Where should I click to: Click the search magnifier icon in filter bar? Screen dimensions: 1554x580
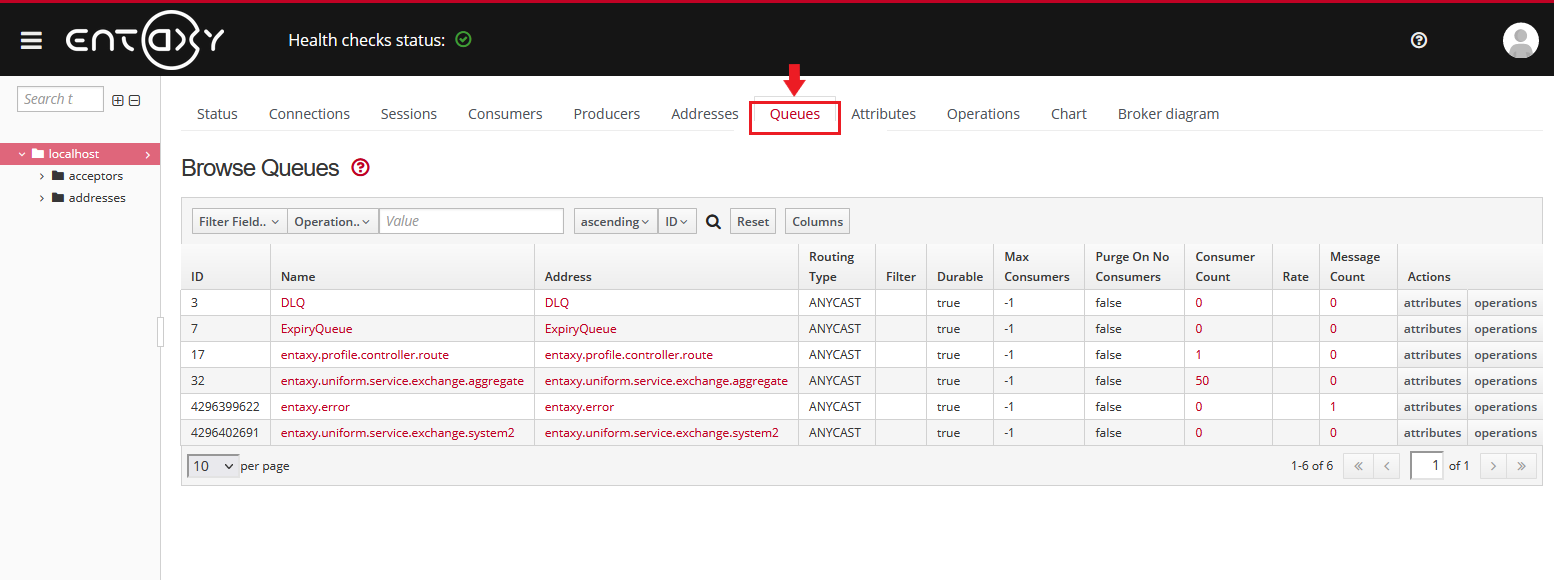(713, 222)
